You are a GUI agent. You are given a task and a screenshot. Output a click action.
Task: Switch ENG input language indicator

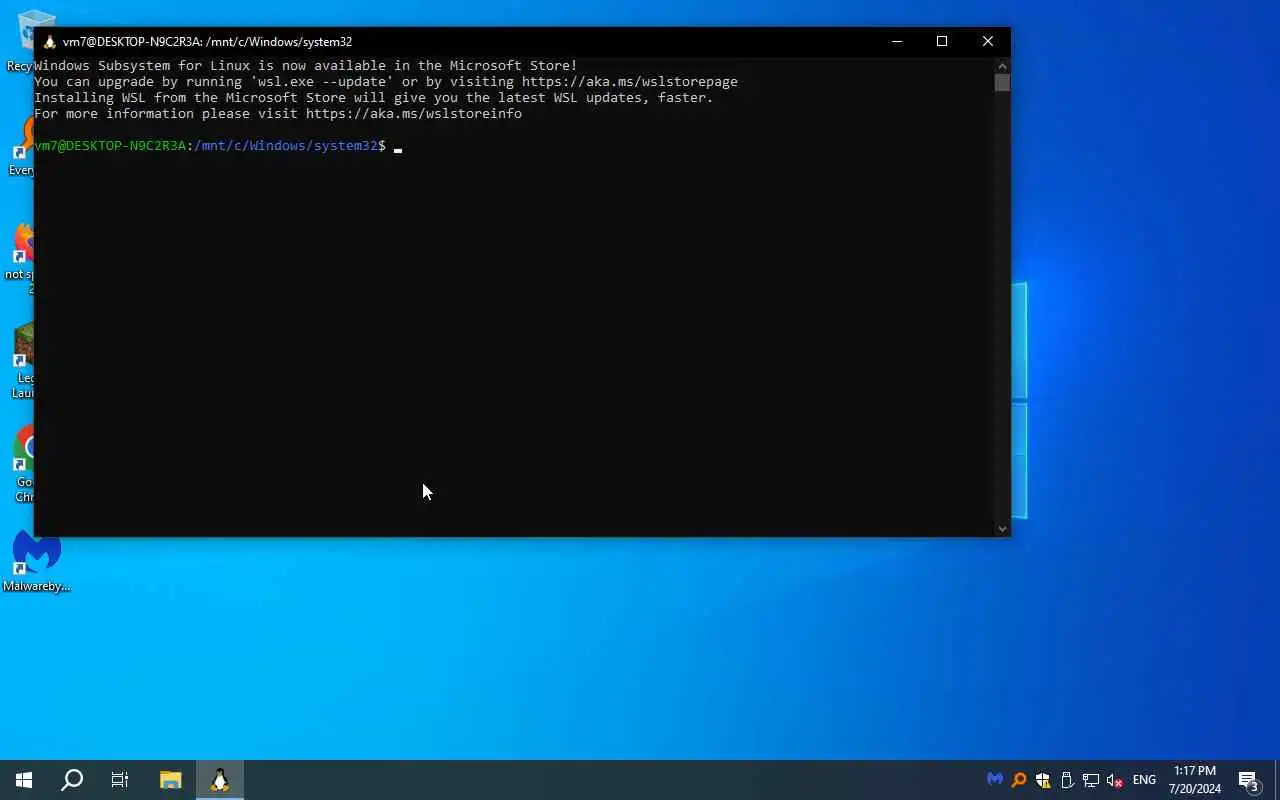[x=1144, y=780]
